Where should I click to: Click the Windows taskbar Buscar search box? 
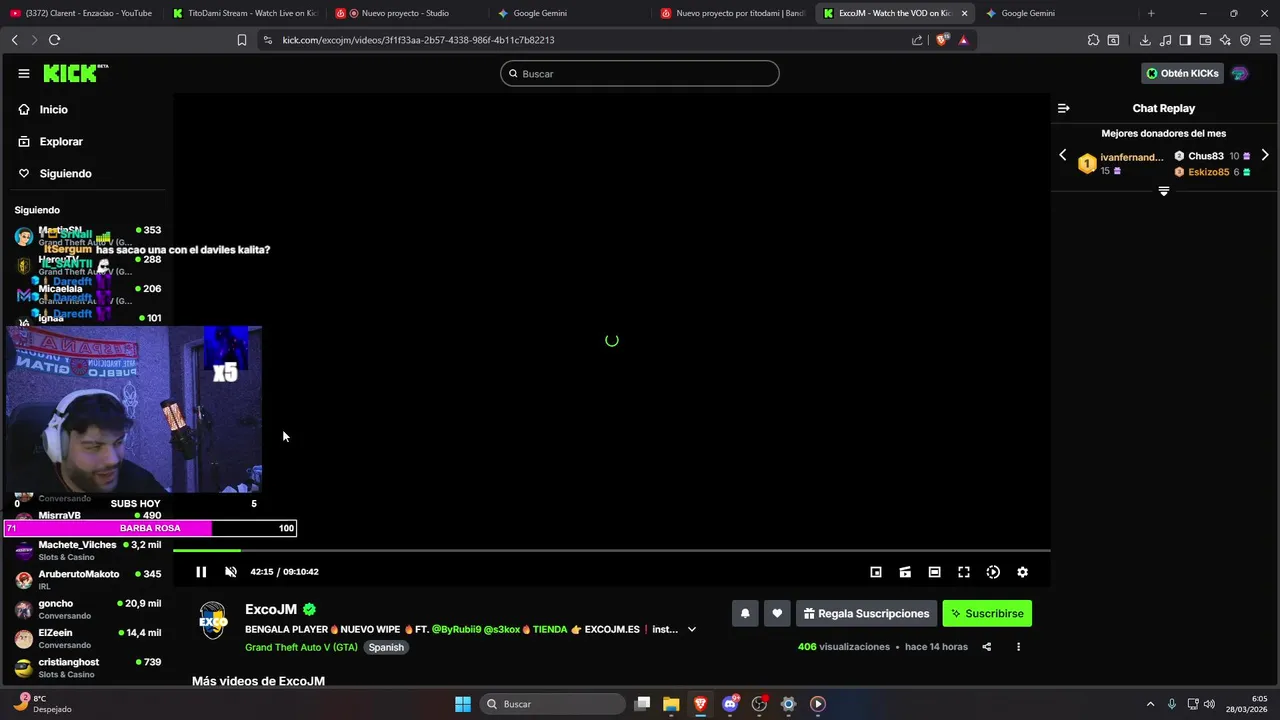[552, 704]
